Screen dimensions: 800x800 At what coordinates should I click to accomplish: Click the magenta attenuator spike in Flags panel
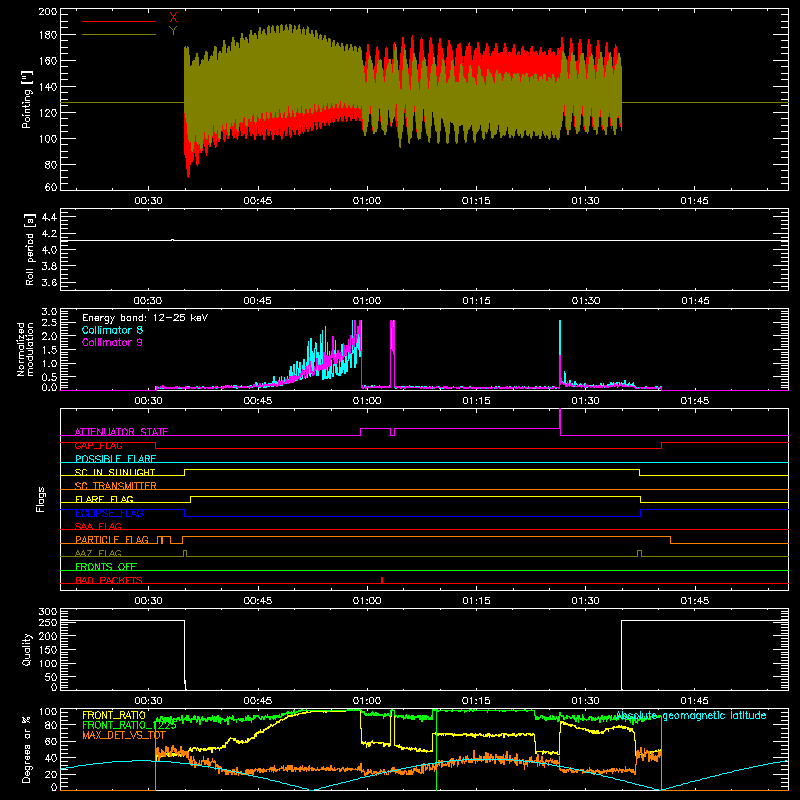pos(560,421)
